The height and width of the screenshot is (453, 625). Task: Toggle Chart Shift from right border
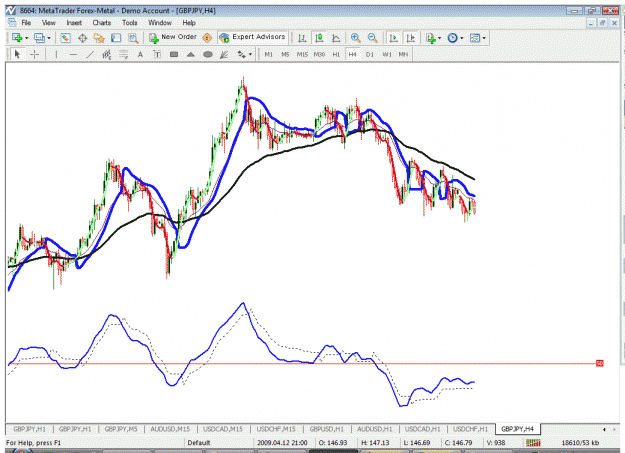point(411,38)
